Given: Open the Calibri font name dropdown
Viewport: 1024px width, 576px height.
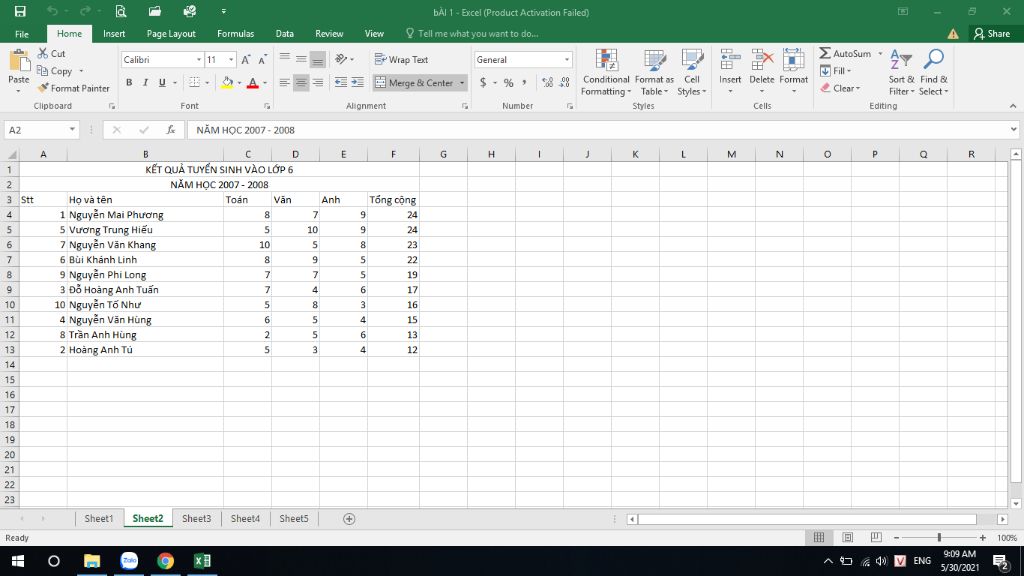Looking at the screenshot, I should pyautogui.click(x=199, y=59).
